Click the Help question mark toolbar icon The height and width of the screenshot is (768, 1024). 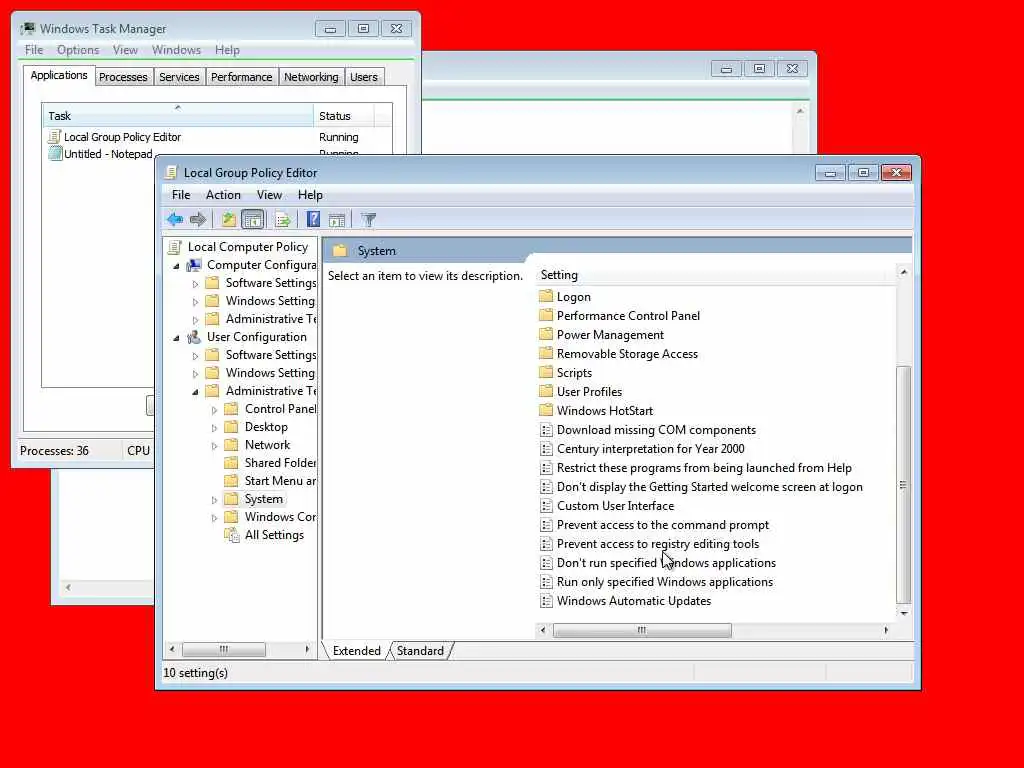(x=313, y=219)
